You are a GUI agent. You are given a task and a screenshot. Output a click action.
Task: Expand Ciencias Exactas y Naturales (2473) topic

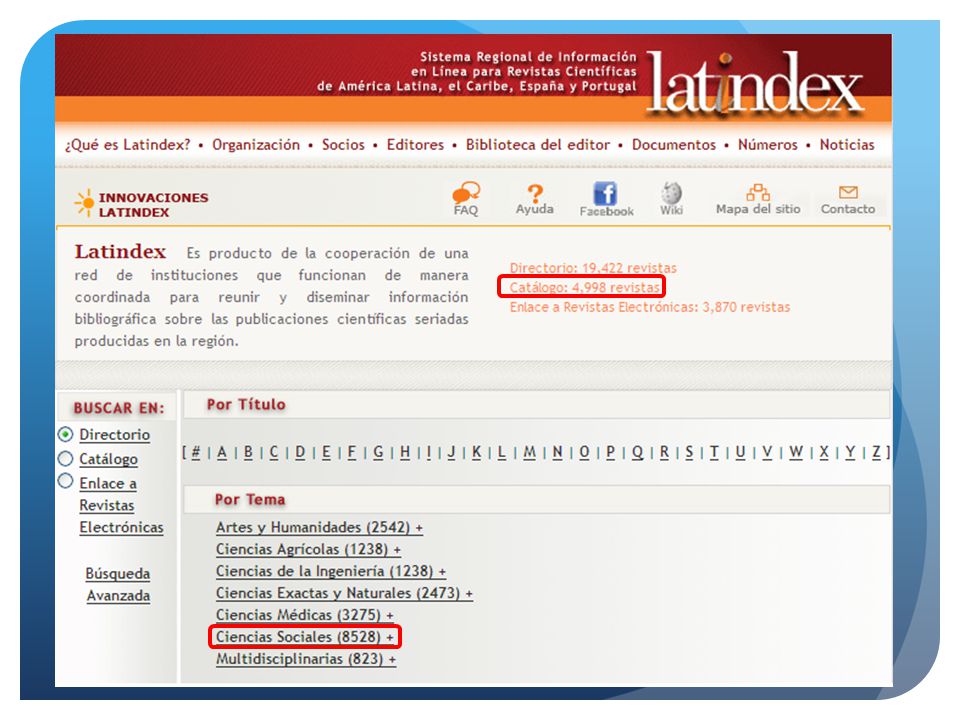click(344, 593)
